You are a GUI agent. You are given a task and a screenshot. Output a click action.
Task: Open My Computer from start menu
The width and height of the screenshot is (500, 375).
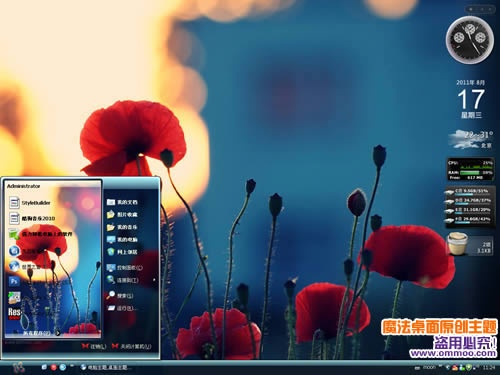point(122,239)
